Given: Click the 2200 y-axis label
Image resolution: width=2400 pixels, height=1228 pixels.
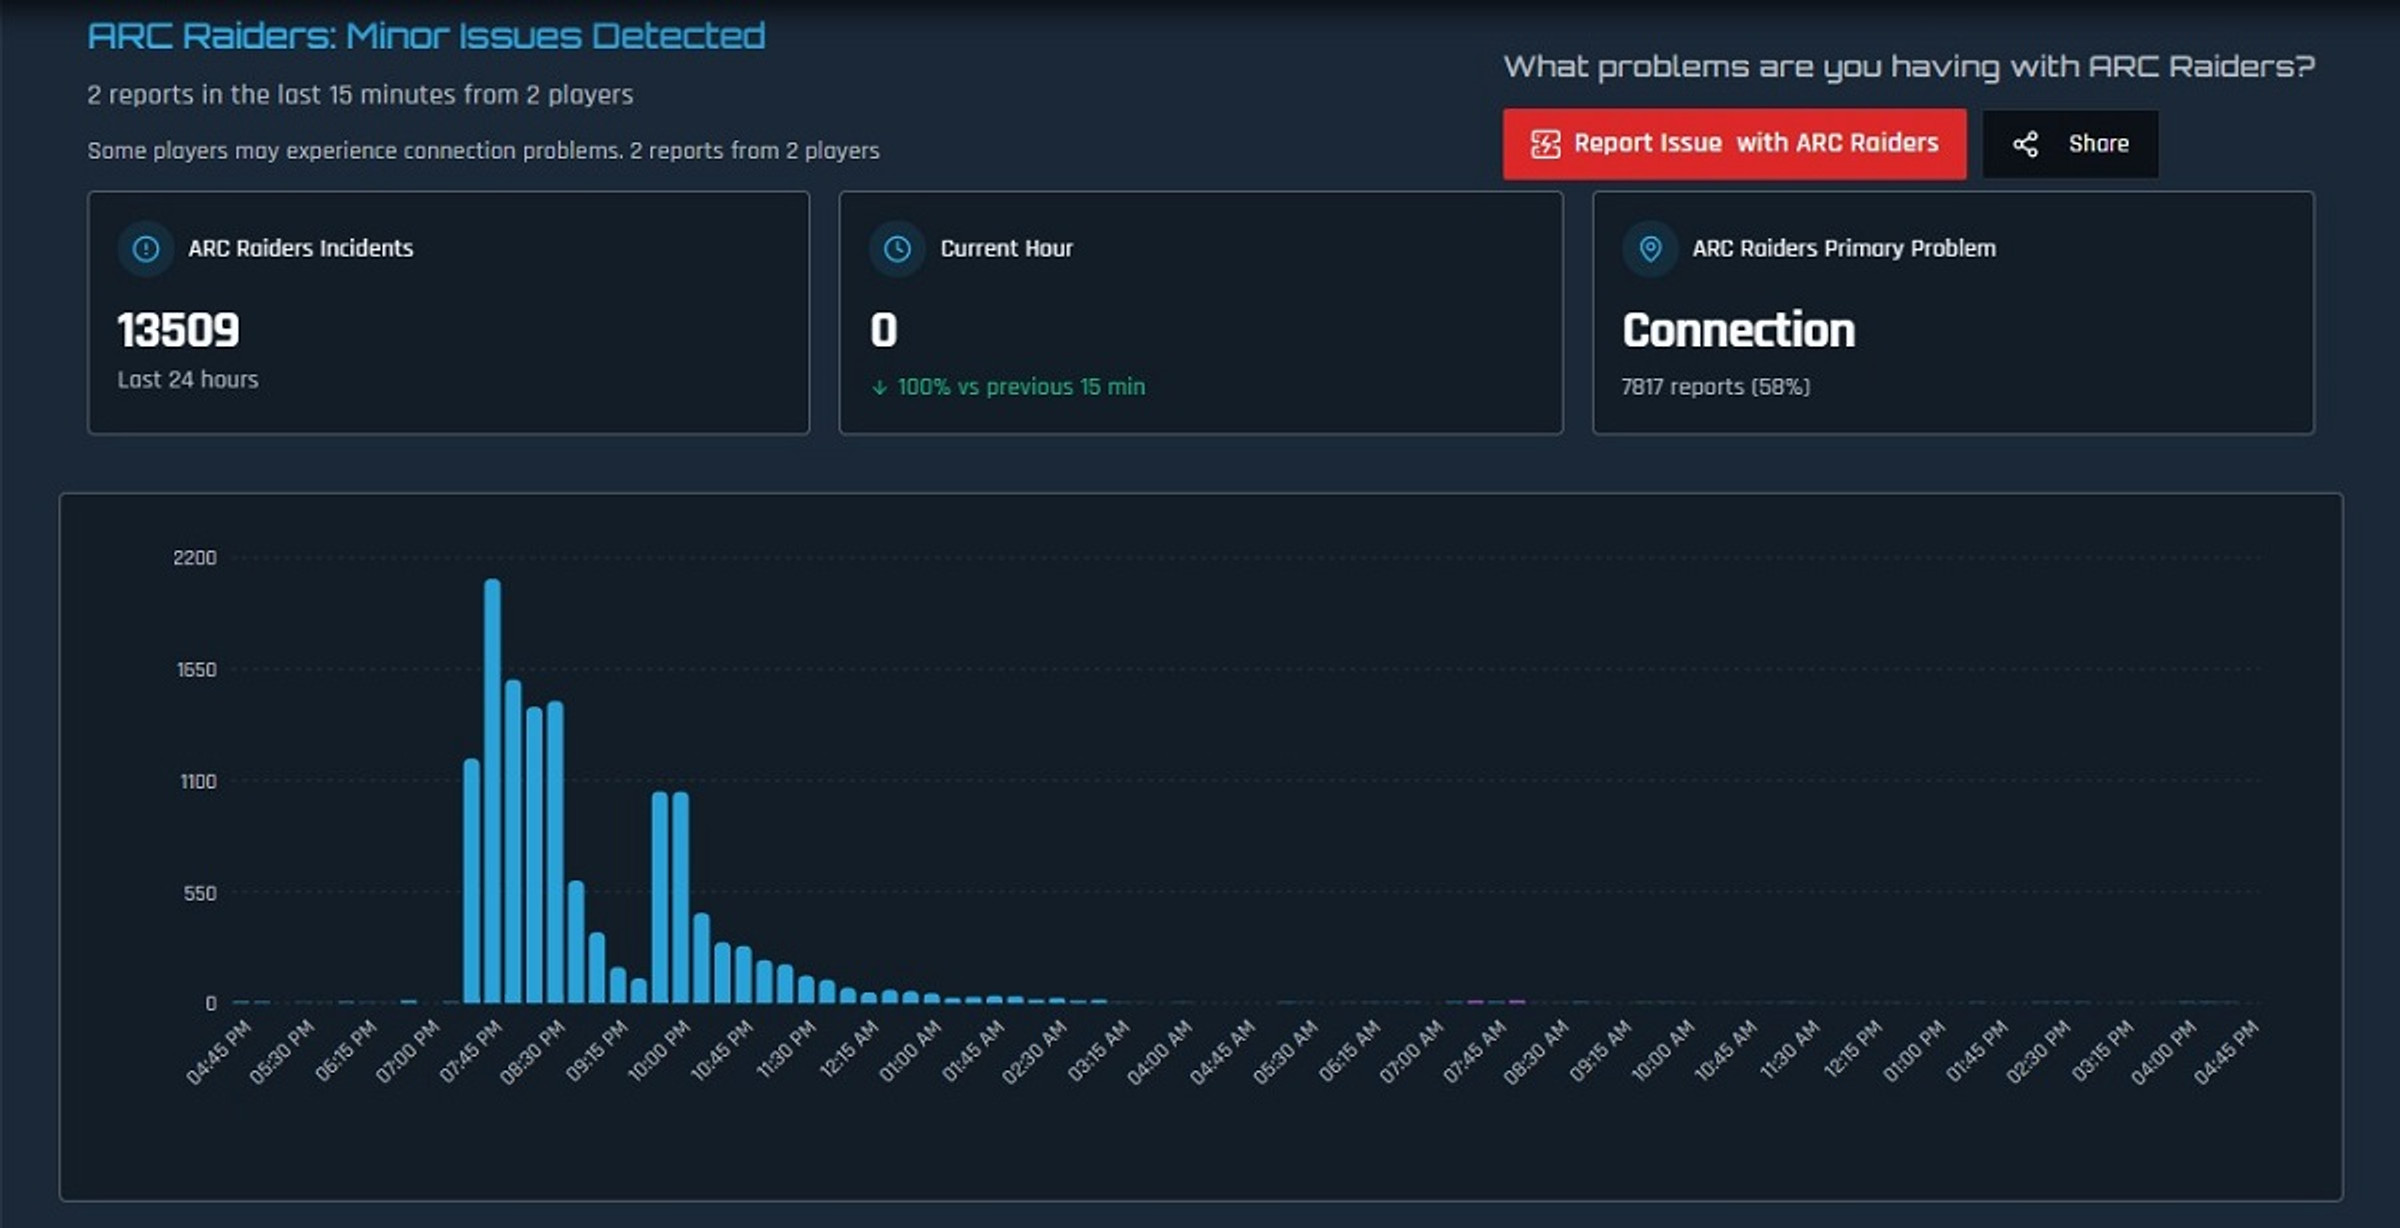Looking at the screenshot, I should (194, 558).
